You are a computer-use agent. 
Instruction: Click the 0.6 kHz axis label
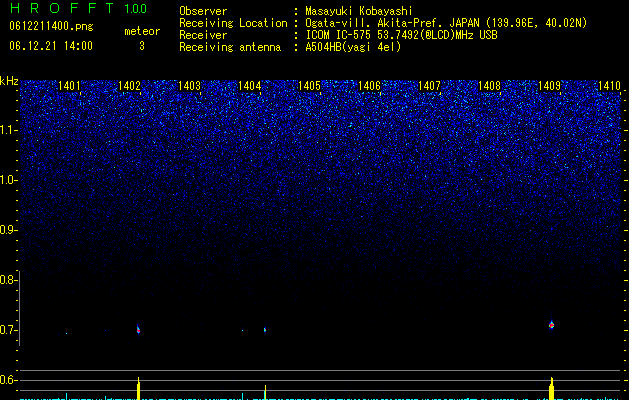[x=8, y=380]
